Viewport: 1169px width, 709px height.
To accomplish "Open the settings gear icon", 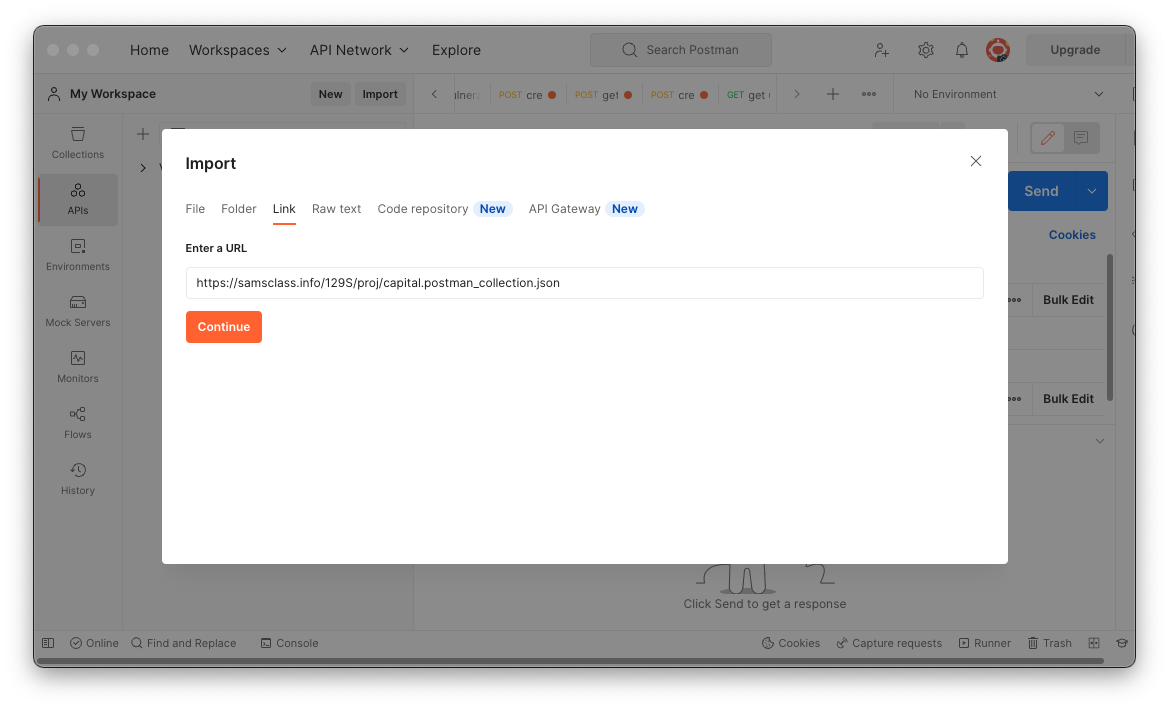I will (925, 50).
